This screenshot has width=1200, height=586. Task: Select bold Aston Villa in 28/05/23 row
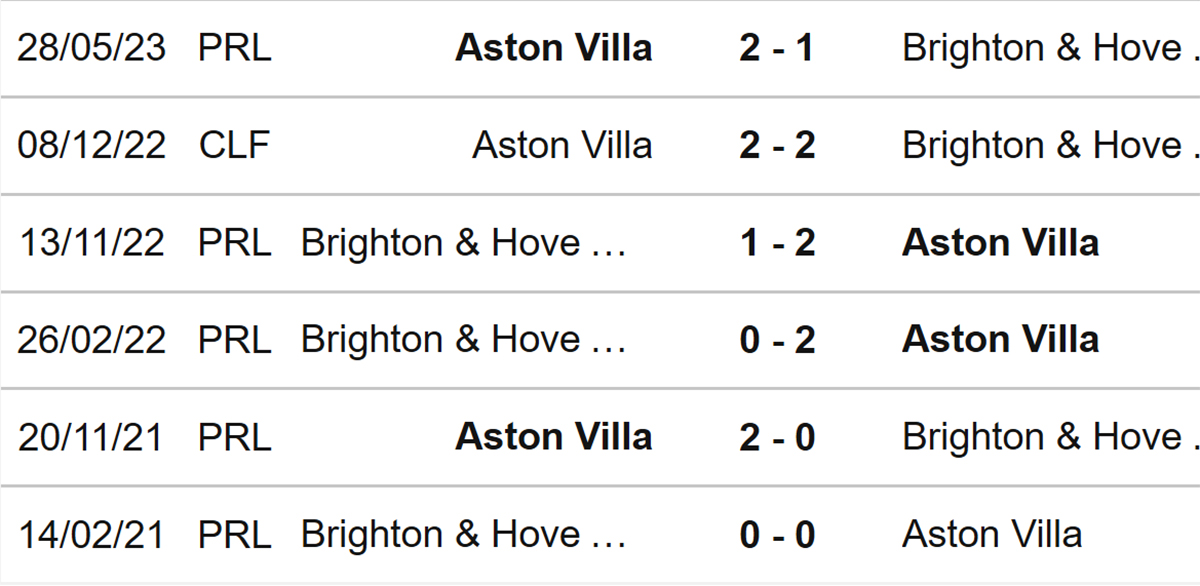[553, 48]
